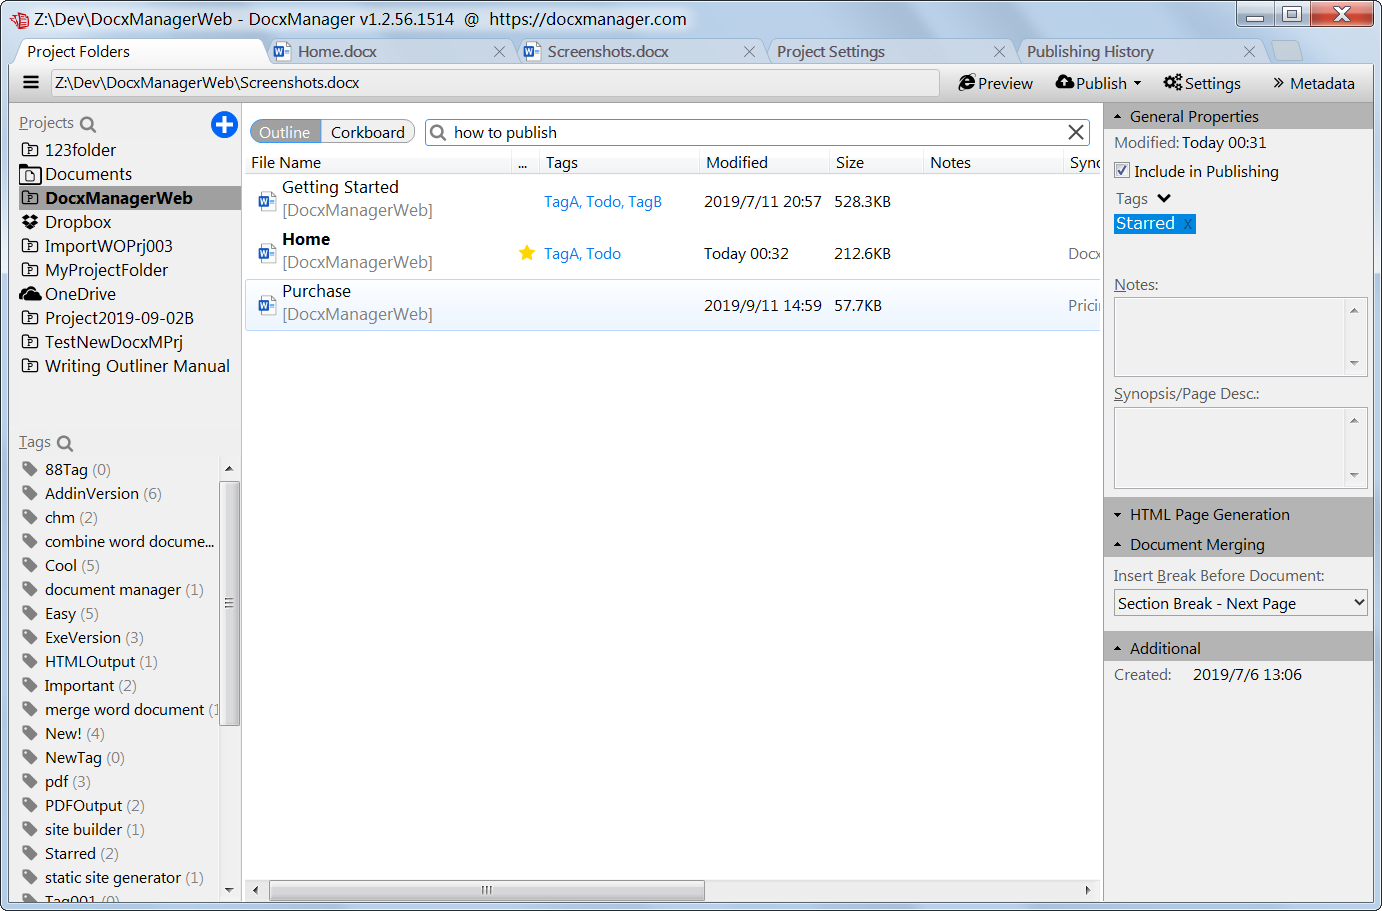Screen dimensions: 1382x911
Task: Collapse the Additional section
Action: point(1118,648)
